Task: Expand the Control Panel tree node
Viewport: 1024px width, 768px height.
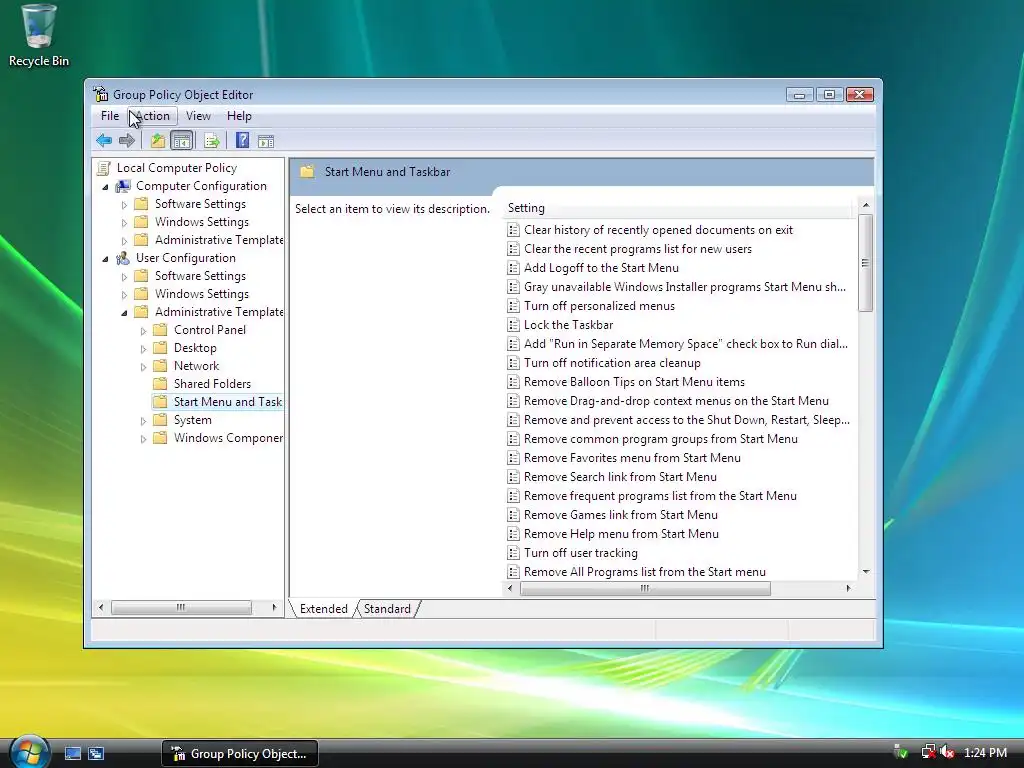Action: (143, 331)
